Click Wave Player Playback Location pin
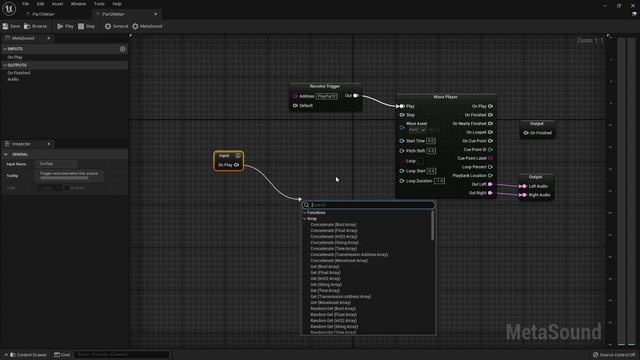Image resolution: width=640 pixels, height=360 pixels. click(490, 176)
